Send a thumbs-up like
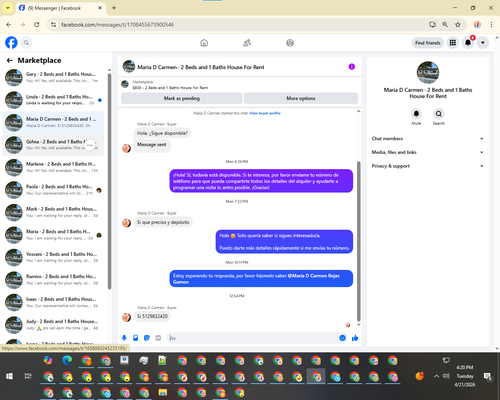 tap(355, 338)
